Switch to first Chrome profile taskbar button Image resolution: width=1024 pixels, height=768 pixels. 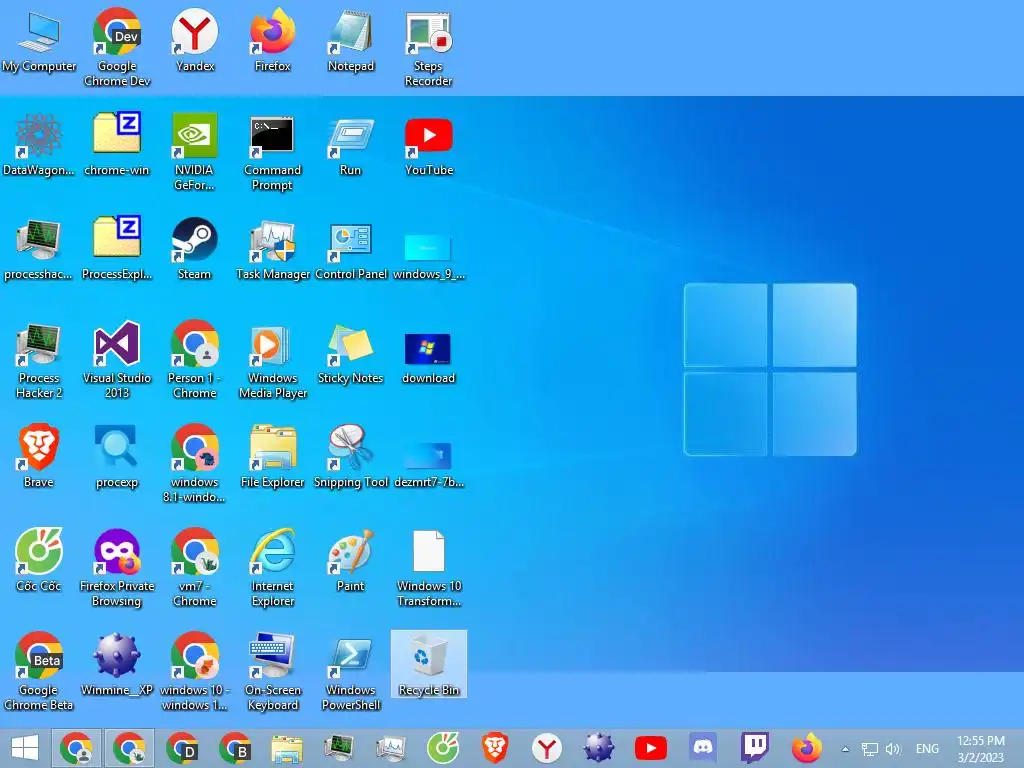76,748
